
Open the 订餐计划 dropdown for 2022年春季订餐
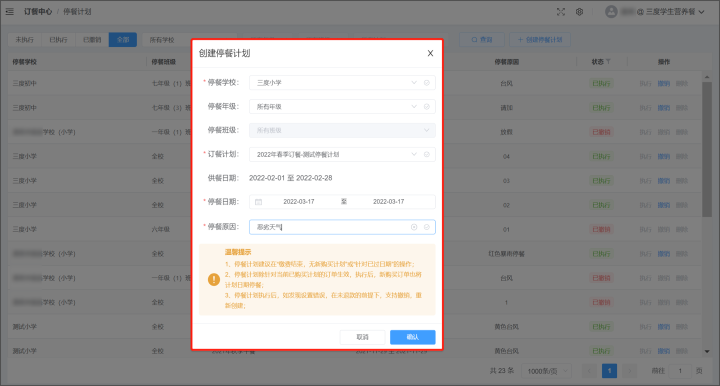(342, 154)
